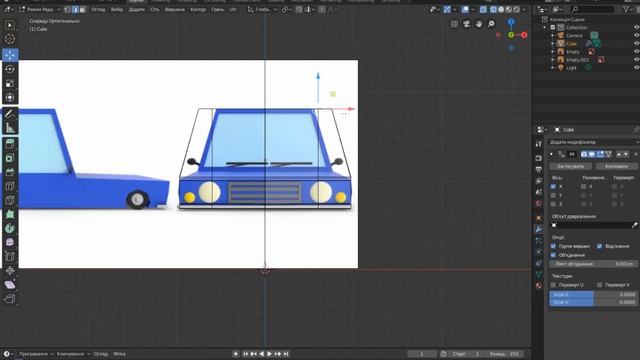Select the Measure ruler tool
Viewport: 640px width, 360px height.
pos(10,128)
